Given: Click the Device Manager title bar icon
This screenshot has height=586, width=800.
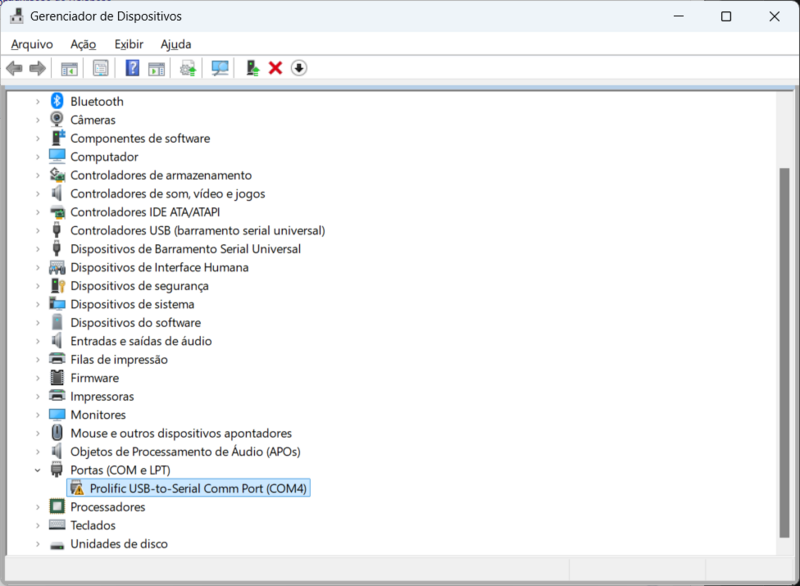Looking at the screenshot, I should tap(17, 16).
